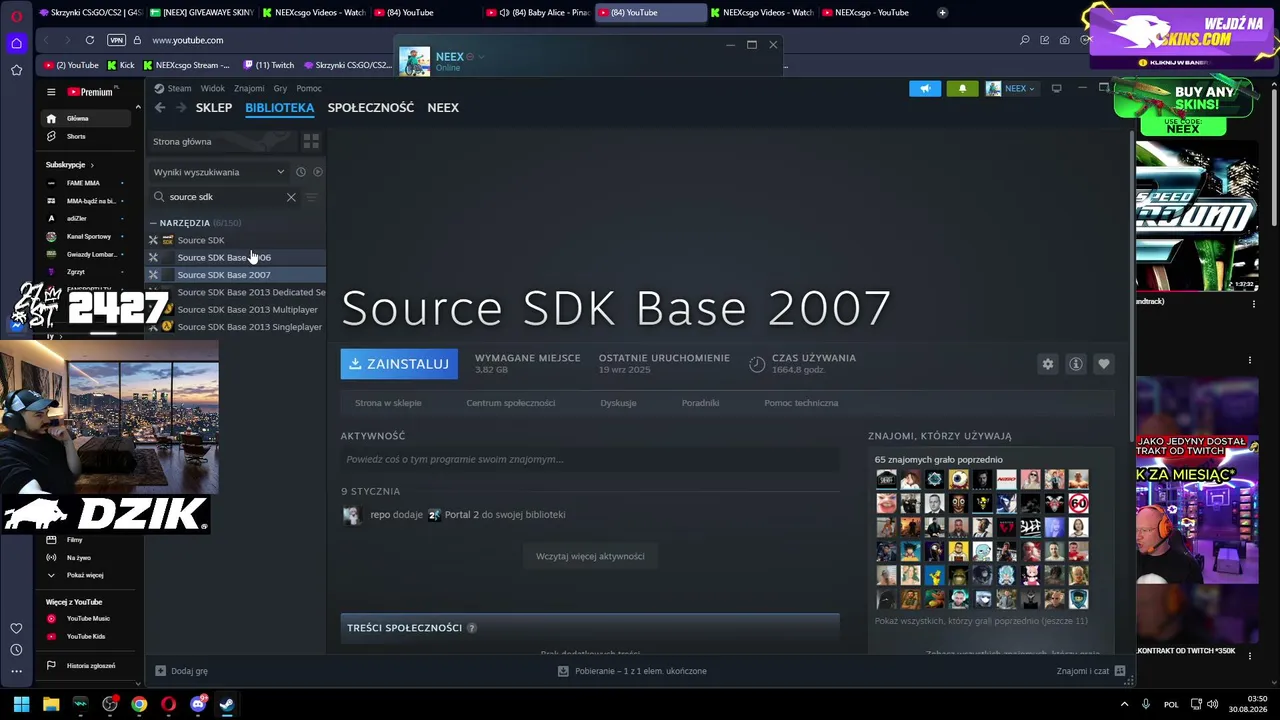Open Steam notifications bell

point(963,88)
